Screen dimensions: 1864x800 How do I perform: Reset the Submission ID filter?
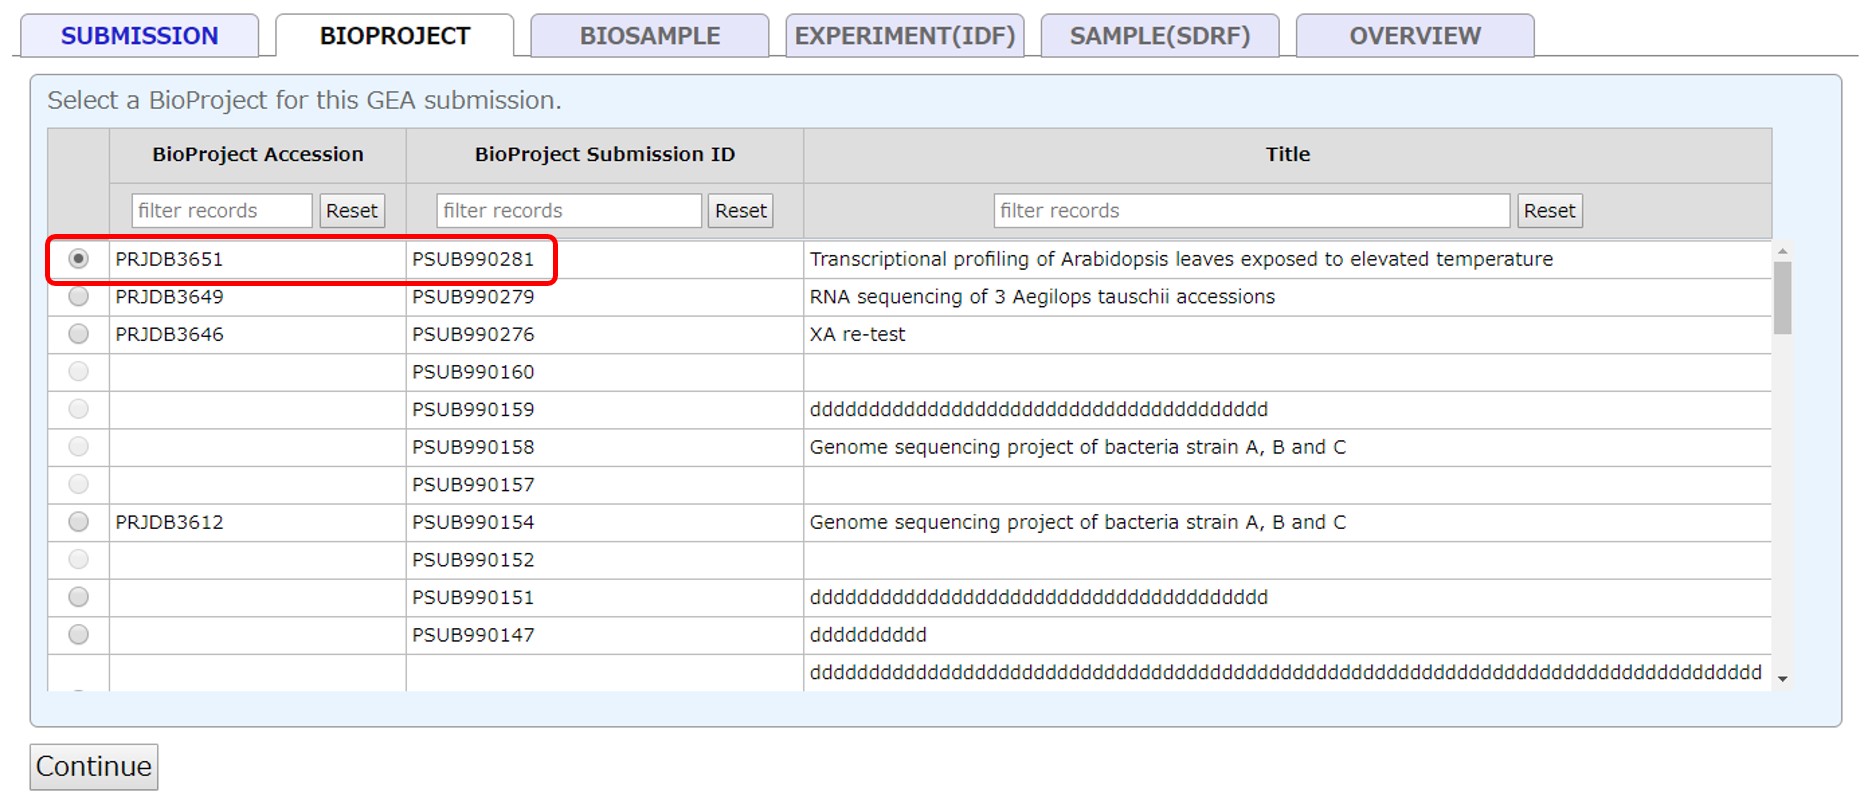(740, 211)
